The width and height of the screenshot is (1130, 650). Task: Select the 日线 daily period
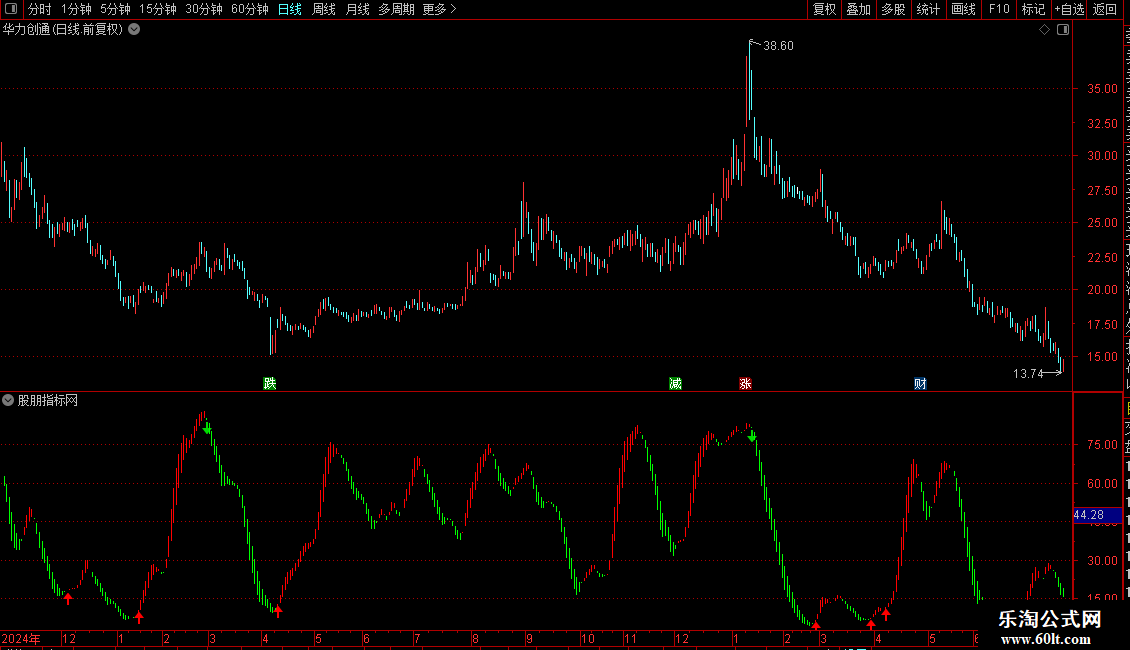pyautogui.click(x=290, y=9)
